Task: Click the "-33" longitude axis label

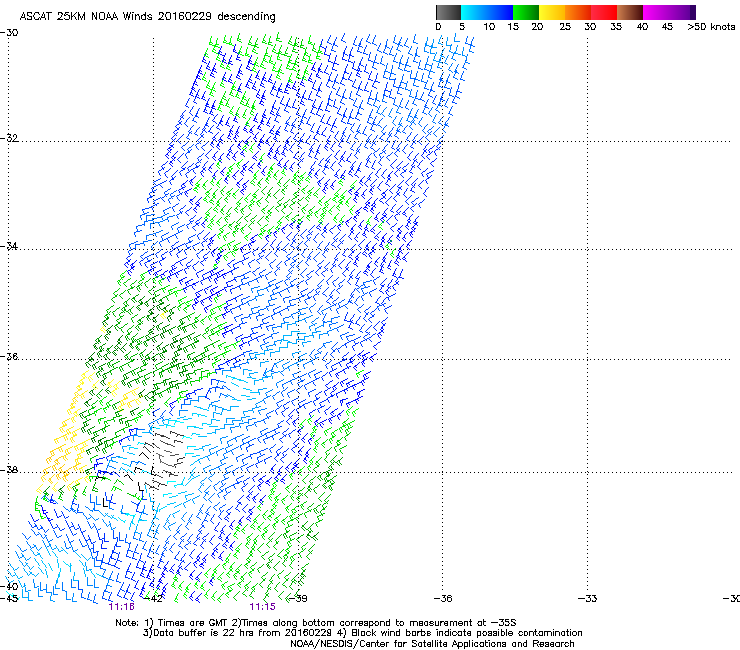Action: (588, 599)
